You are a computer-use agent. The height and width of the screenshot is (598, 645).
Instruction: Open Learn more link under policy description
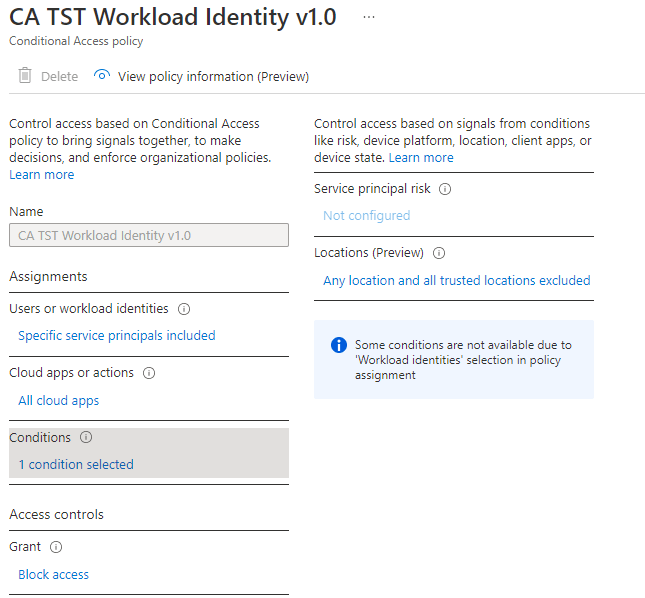click(41, 175)
